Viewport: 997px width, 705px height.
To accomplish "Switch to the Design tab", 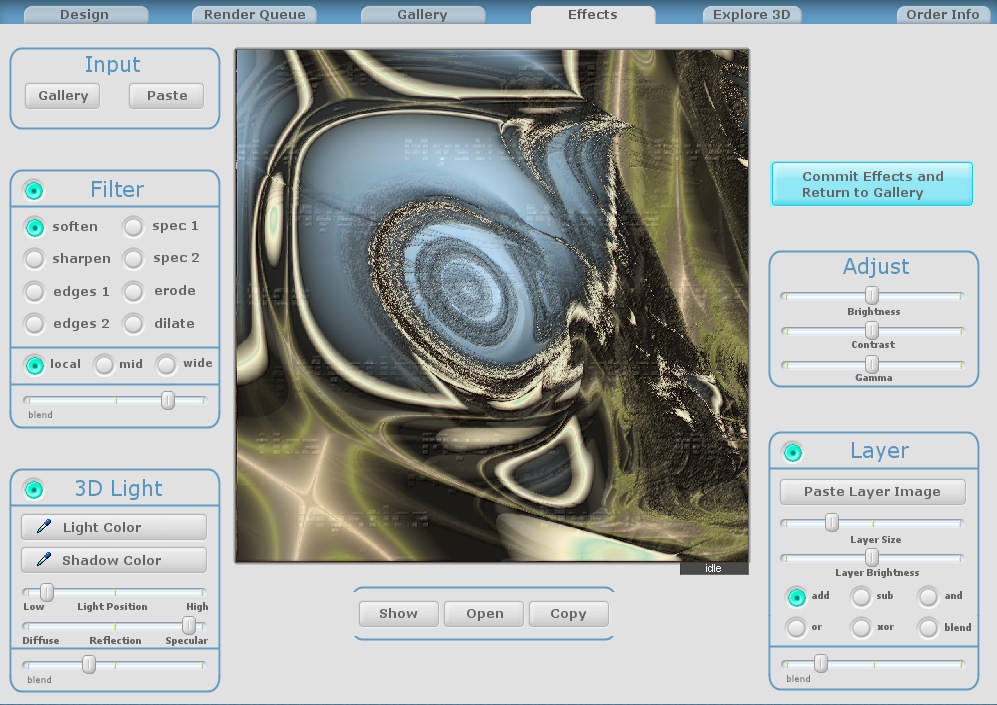I will pyautogui.click(x=85, y=15).
